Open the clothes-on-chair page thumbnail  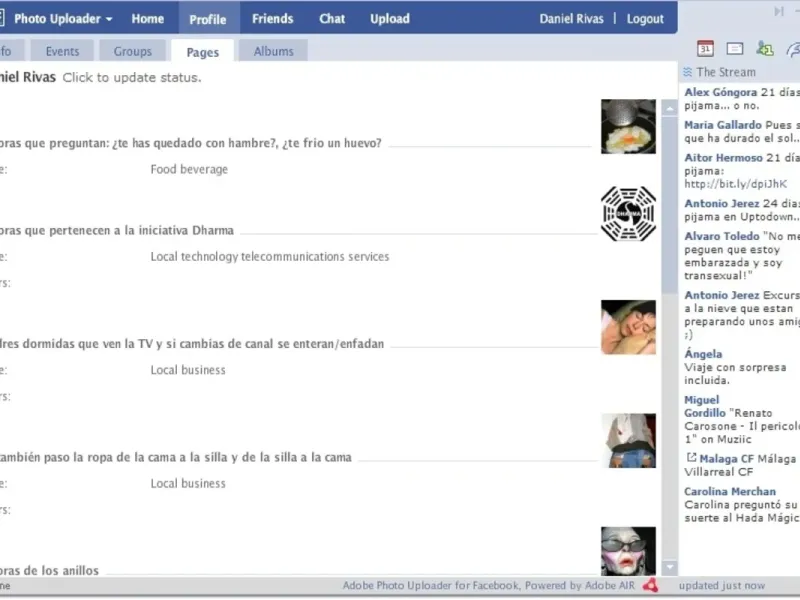[x=628, y=441]
